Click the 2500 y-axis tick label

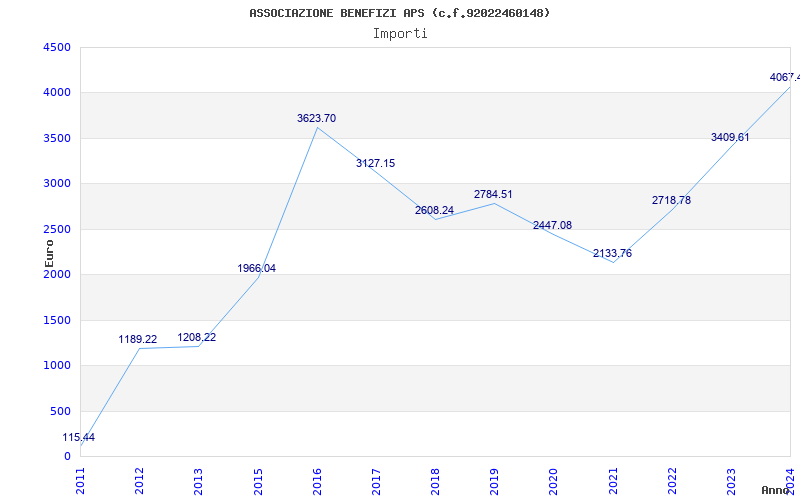tap(57, 229)
